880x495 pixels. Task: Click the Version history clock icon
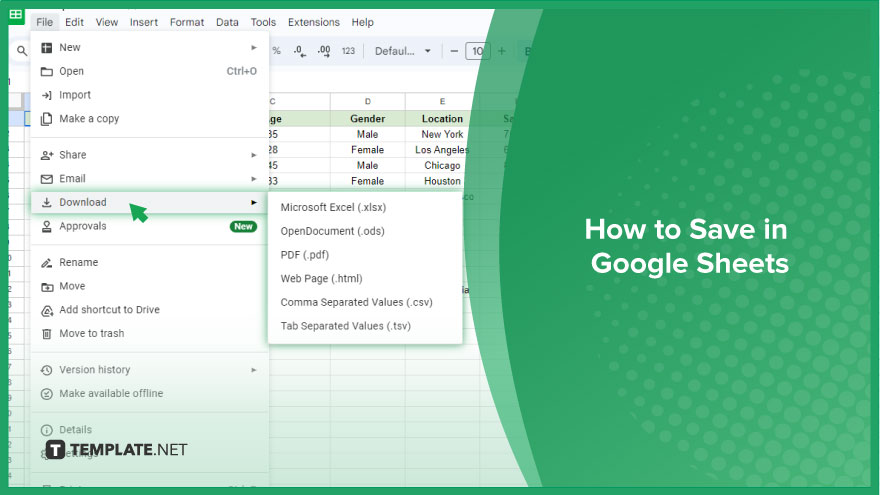tap(47, 370)
